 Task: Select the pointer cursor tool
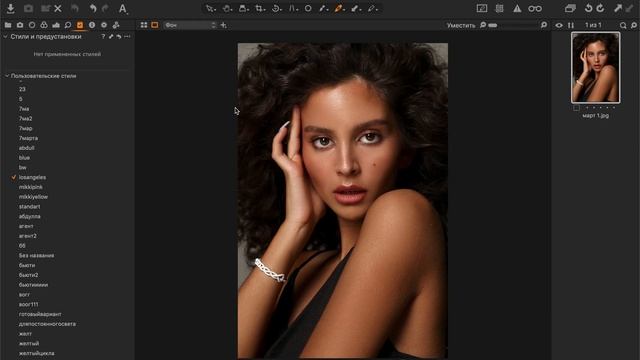(x=210, y=8)
